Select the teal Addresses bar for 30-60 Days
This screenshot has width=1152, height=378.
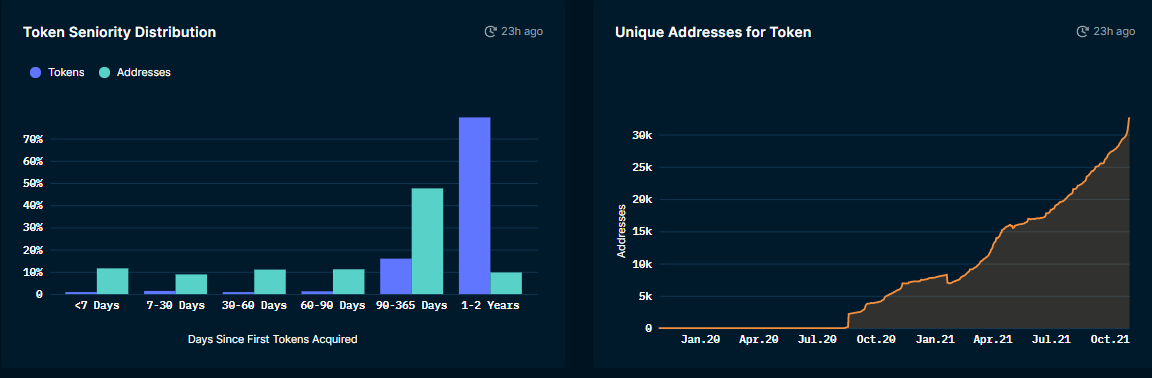coord(270,282)
